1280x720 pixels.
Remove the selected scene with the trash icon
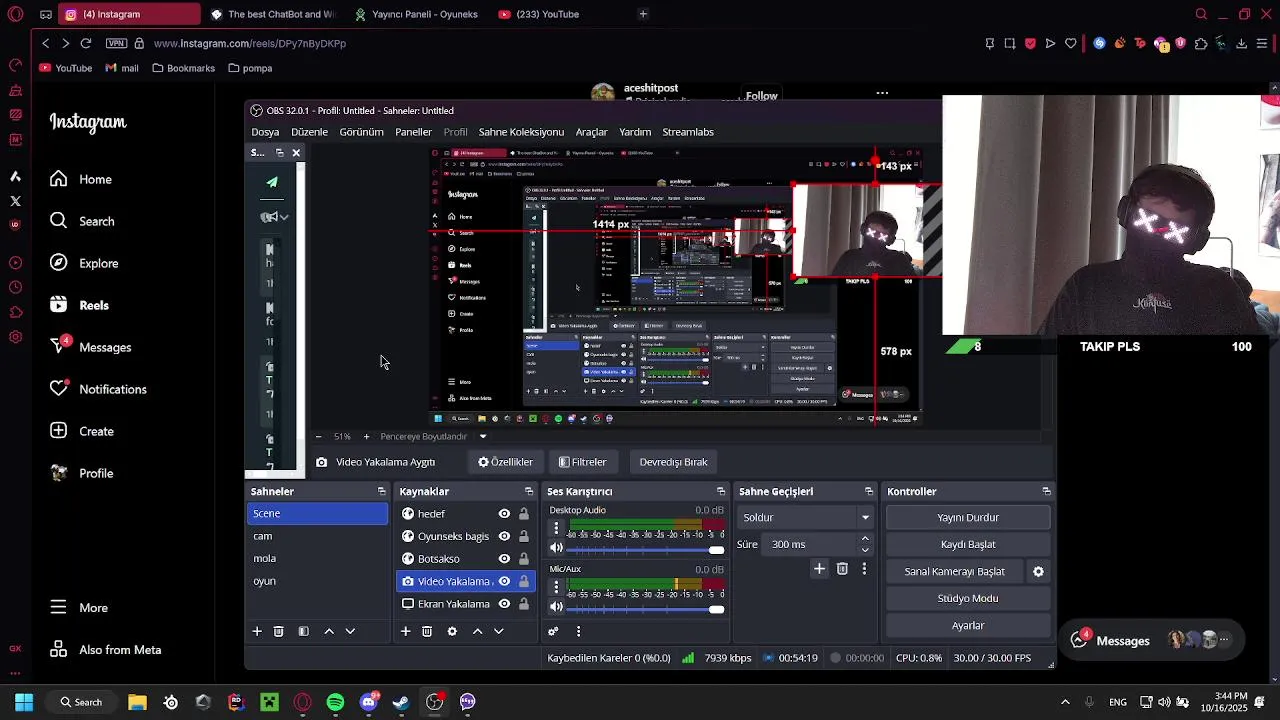[x=279, y=631]
